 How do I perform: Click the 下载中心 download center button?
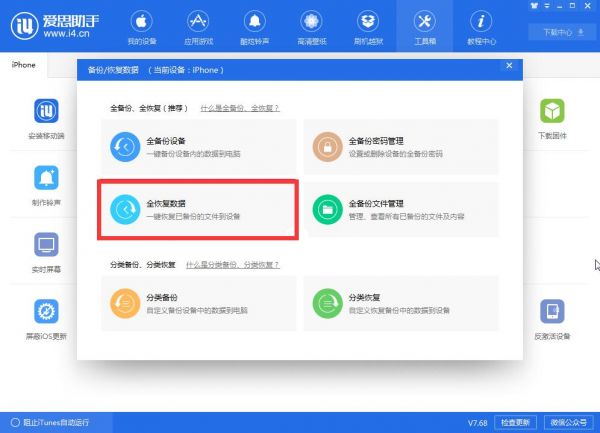coord(562,32)
